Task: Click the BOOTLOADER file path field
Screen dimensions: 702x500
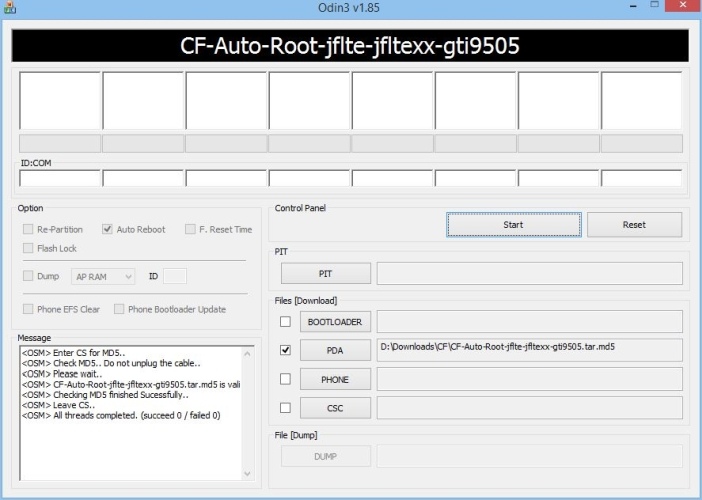Action: [530, 322]
